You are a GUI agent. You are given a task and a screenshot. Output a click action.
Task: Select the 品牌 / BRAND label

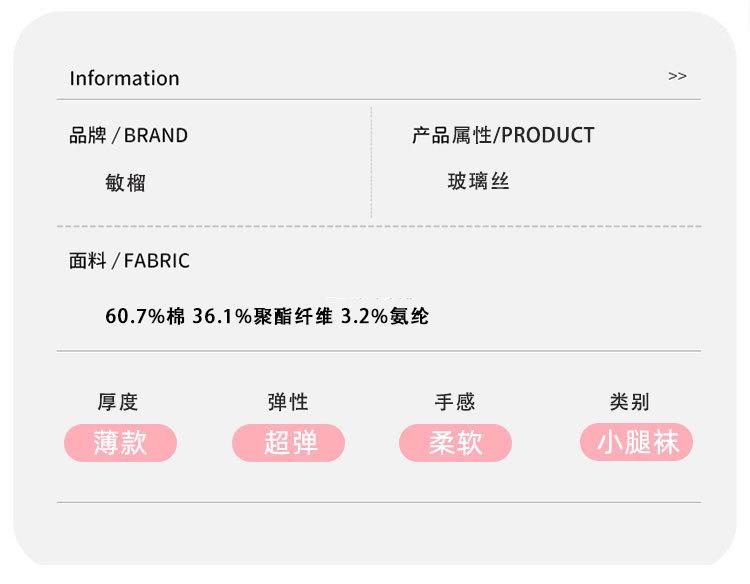pos(128,135)
